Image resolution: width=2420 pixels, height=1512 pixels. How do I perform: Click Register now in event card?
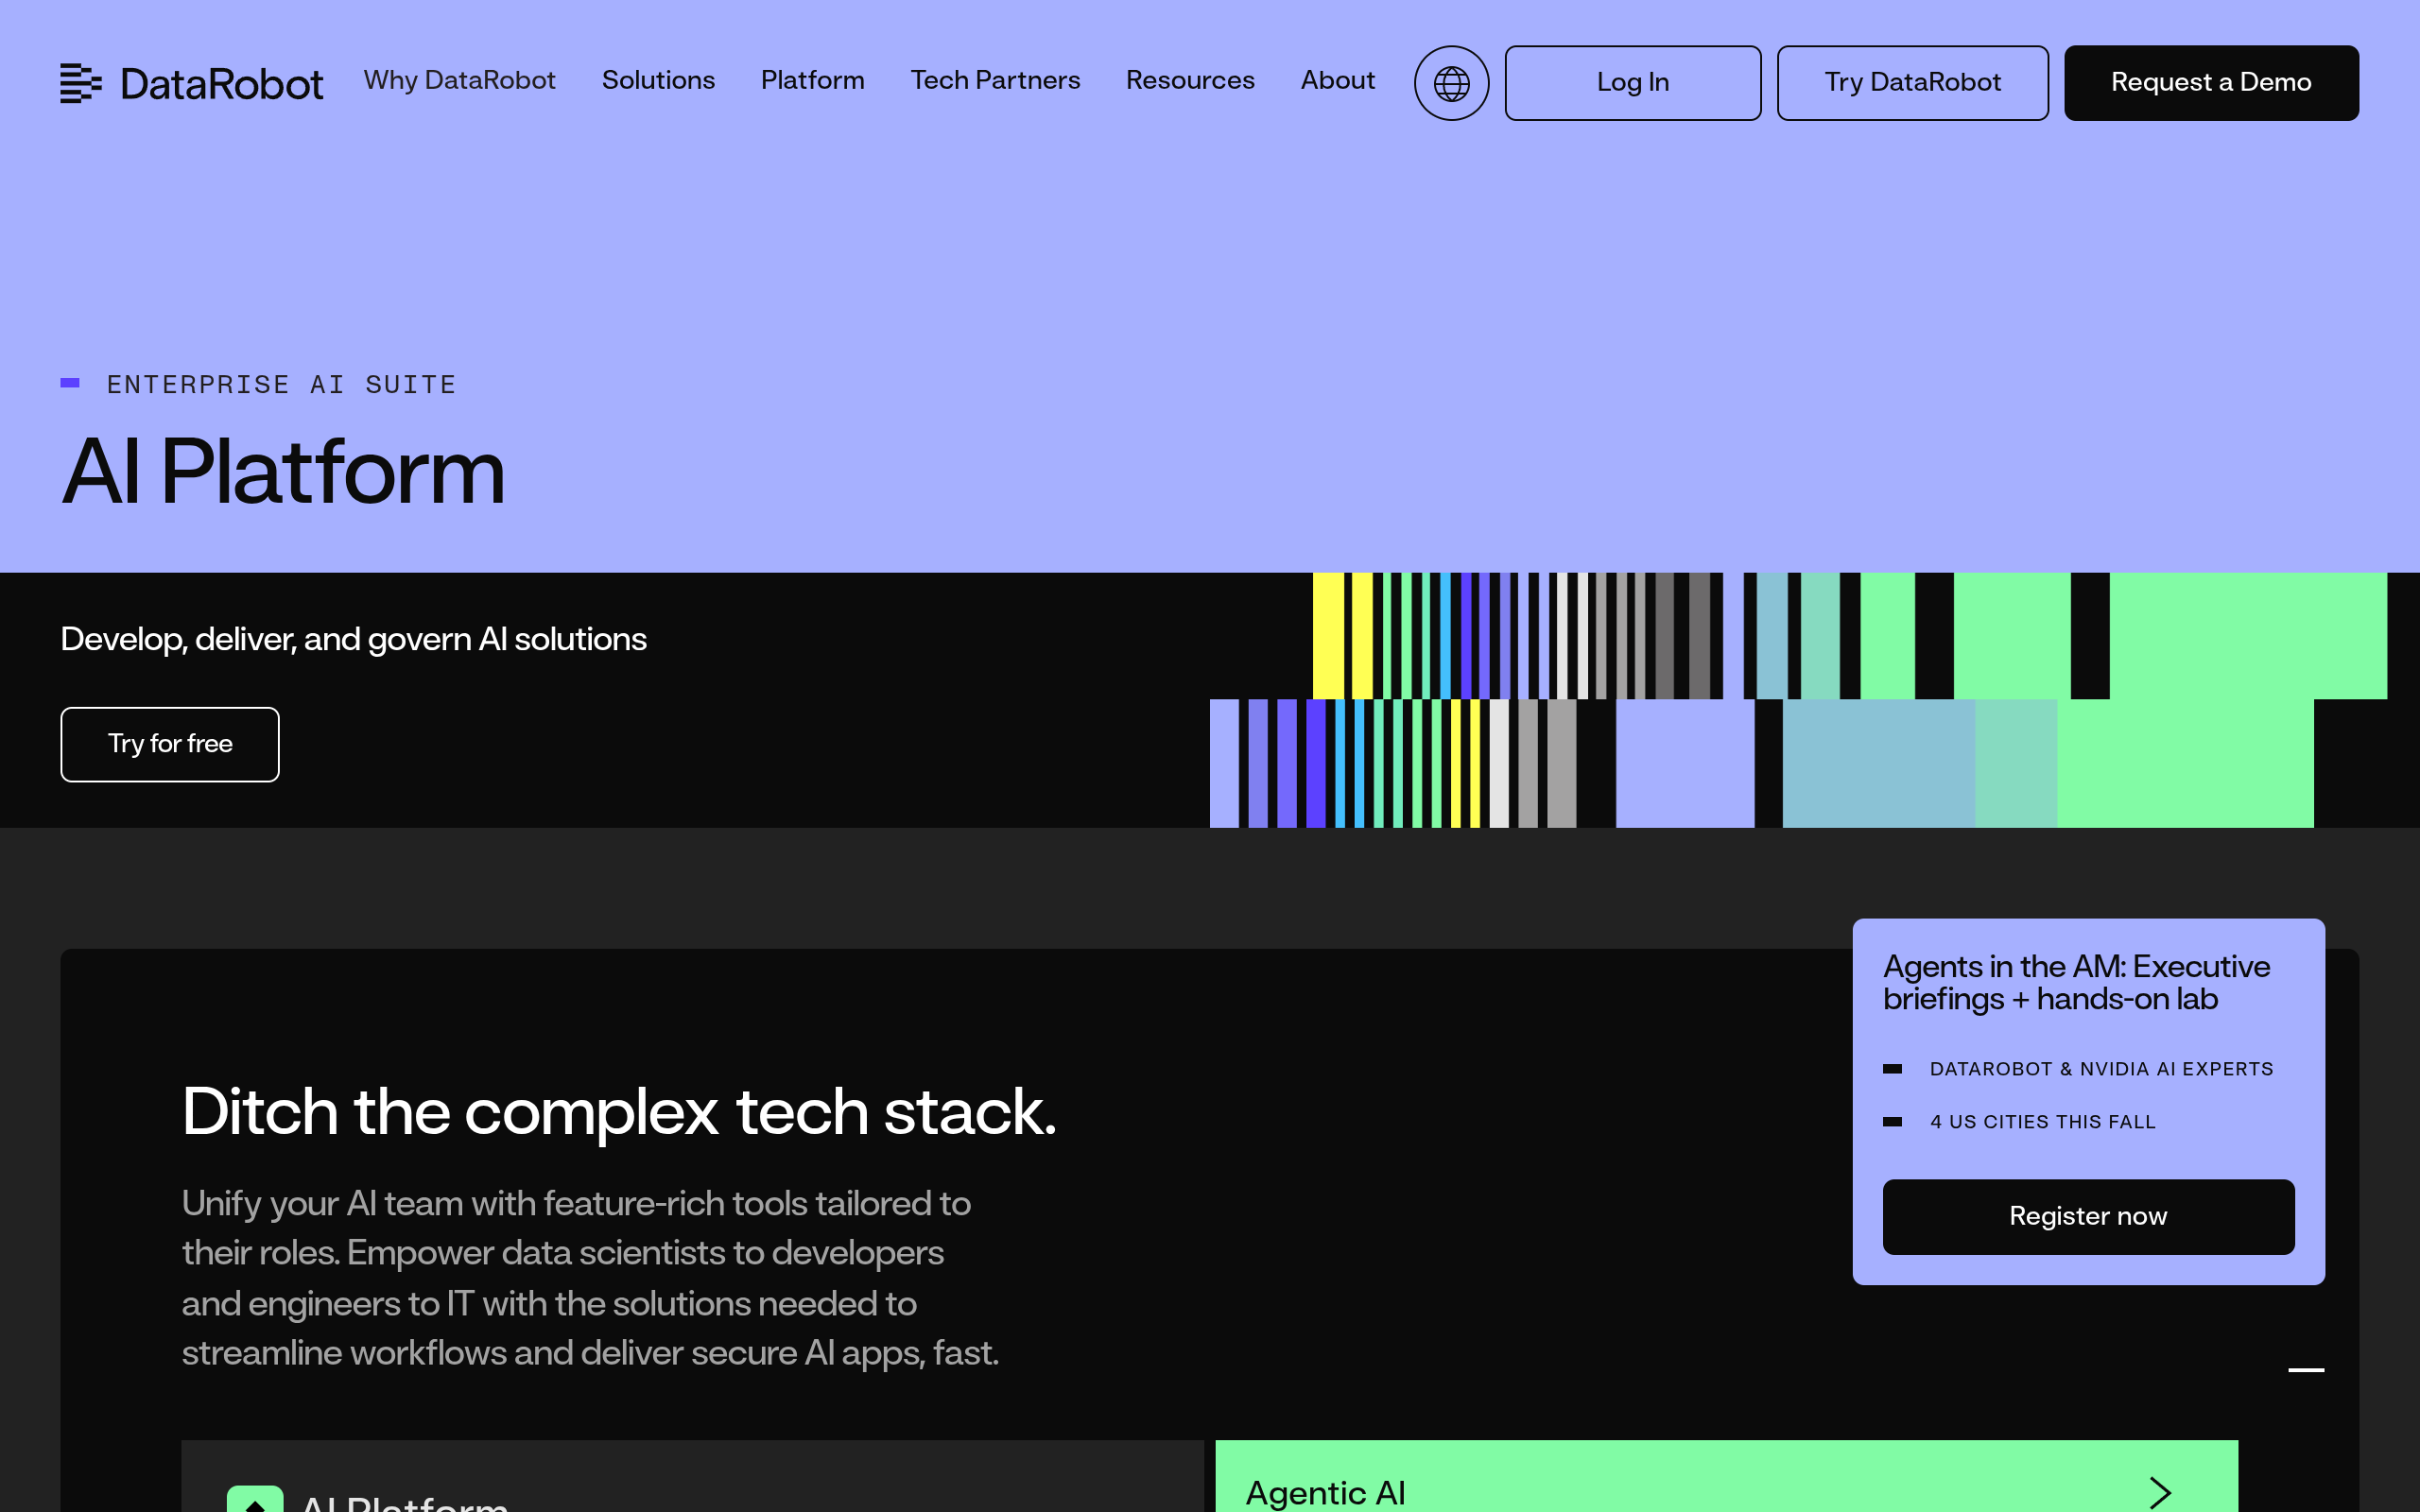pyautogui.click(x=2088, y=1216)
